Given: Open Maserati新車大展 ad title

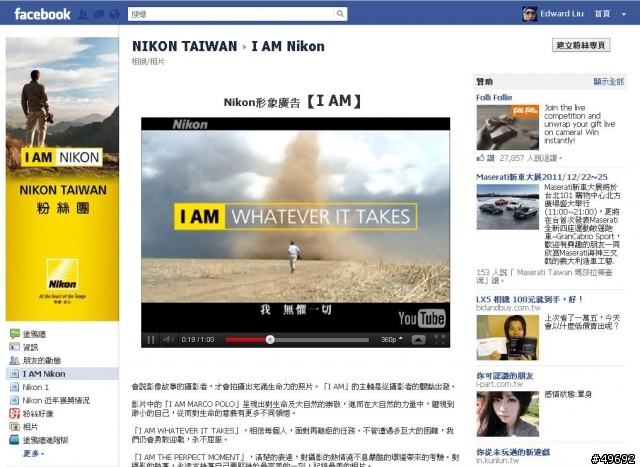Looking at the screenshot, I should pyautogui.click(x=542, y=177).
